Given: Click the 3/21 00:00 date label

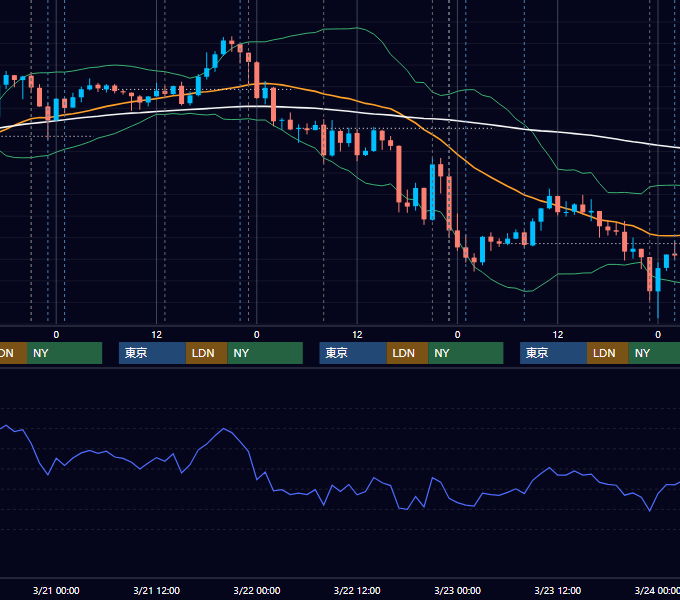Looking at the screenshot, I should tap(56, 590).
